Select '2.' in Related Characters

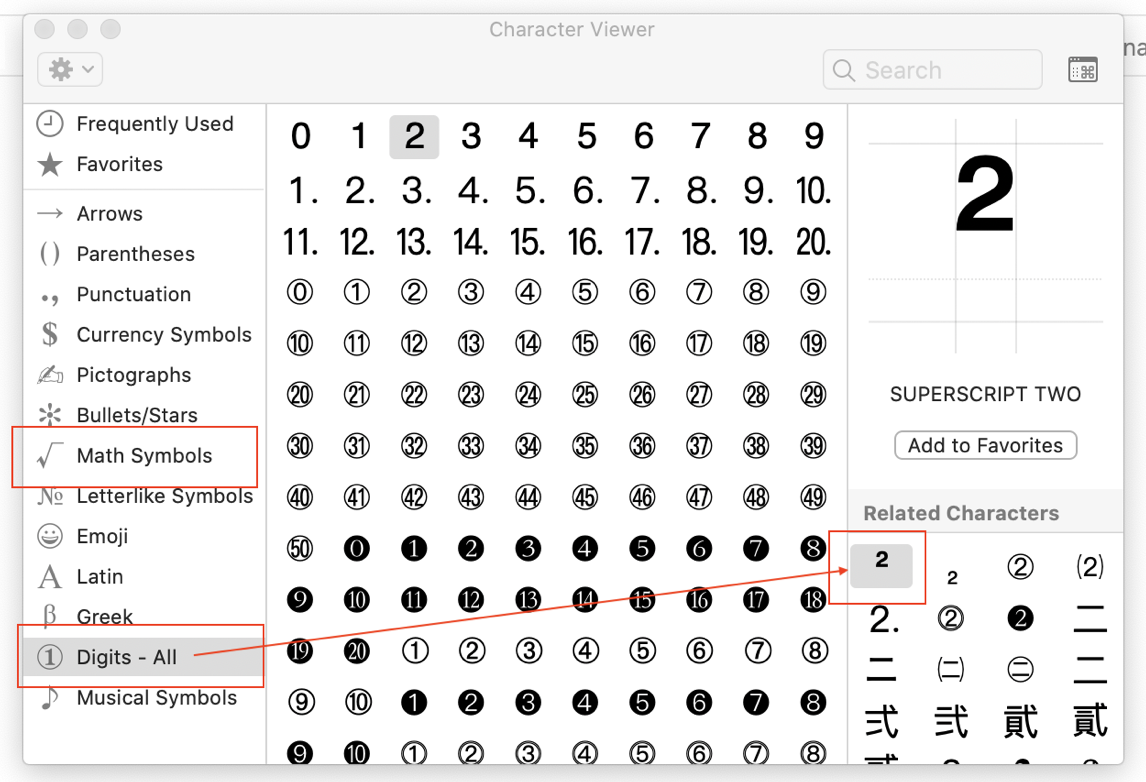884,618
